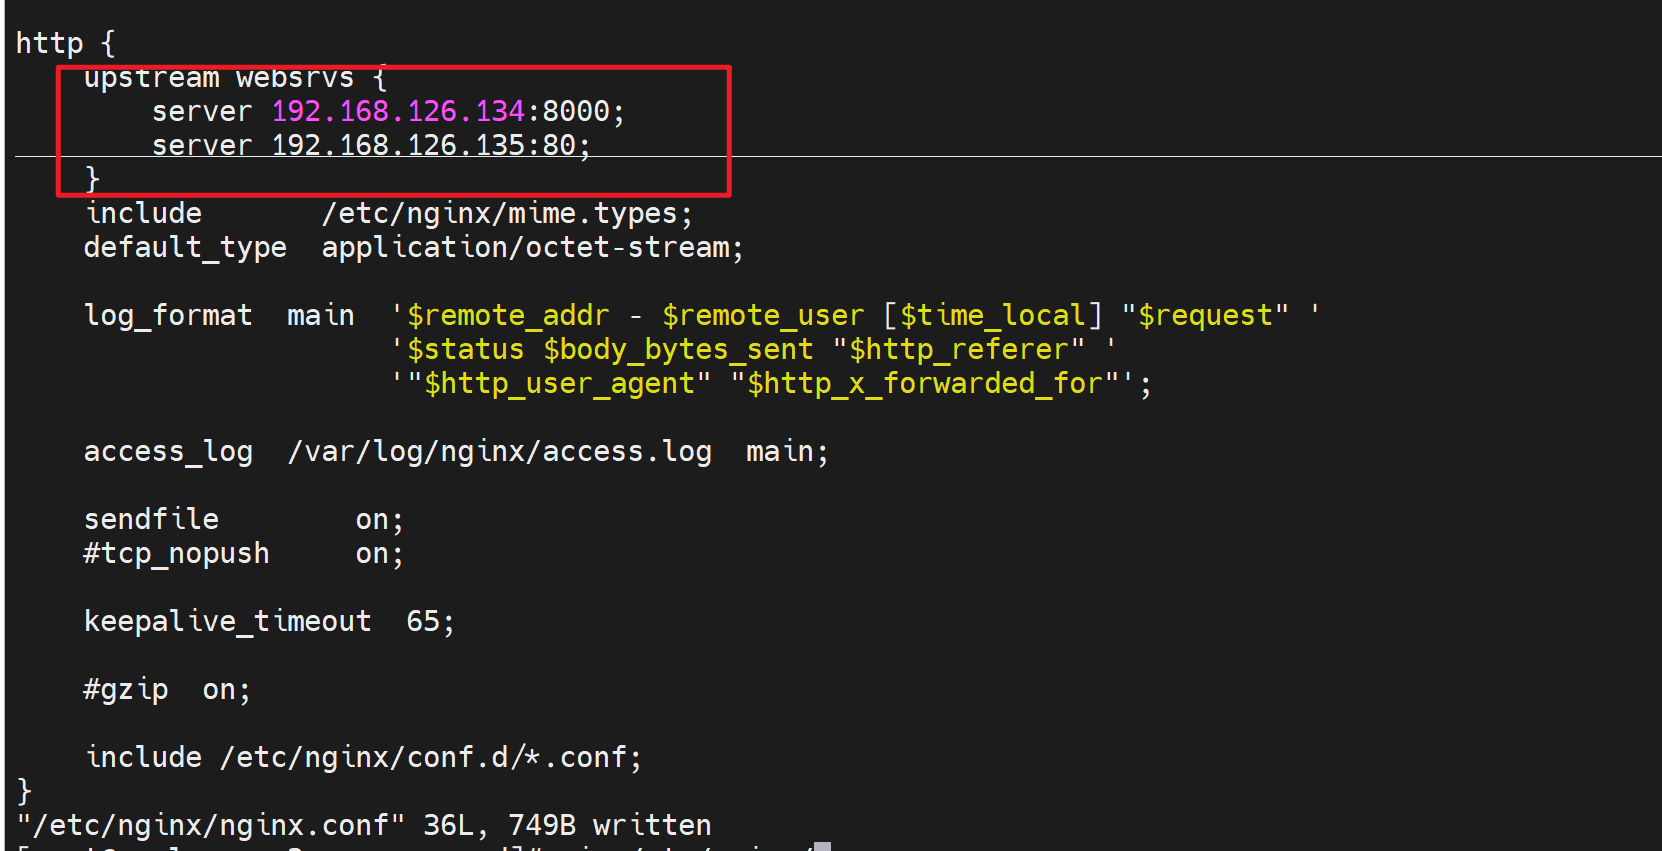Click the $body_bytes_sent variable
Screen dimensions: 1662x851
pyautogui.click(x=678, y=350)
